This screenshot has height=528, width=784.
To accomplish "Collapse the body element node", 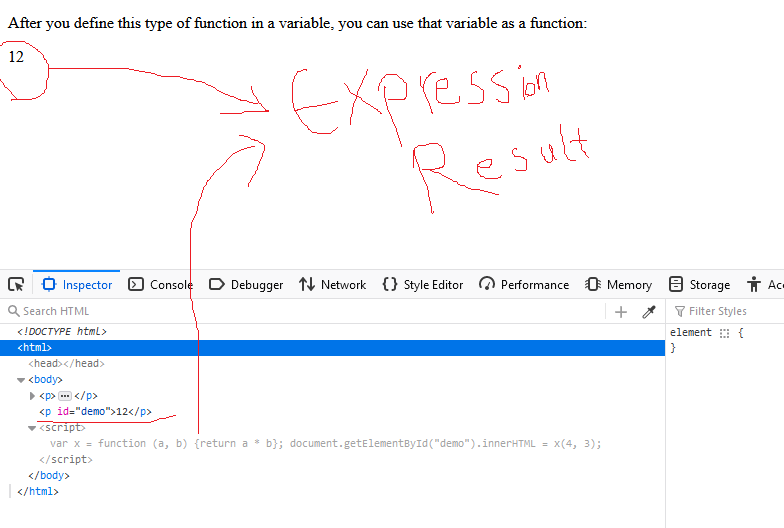I will coord(21,380).
